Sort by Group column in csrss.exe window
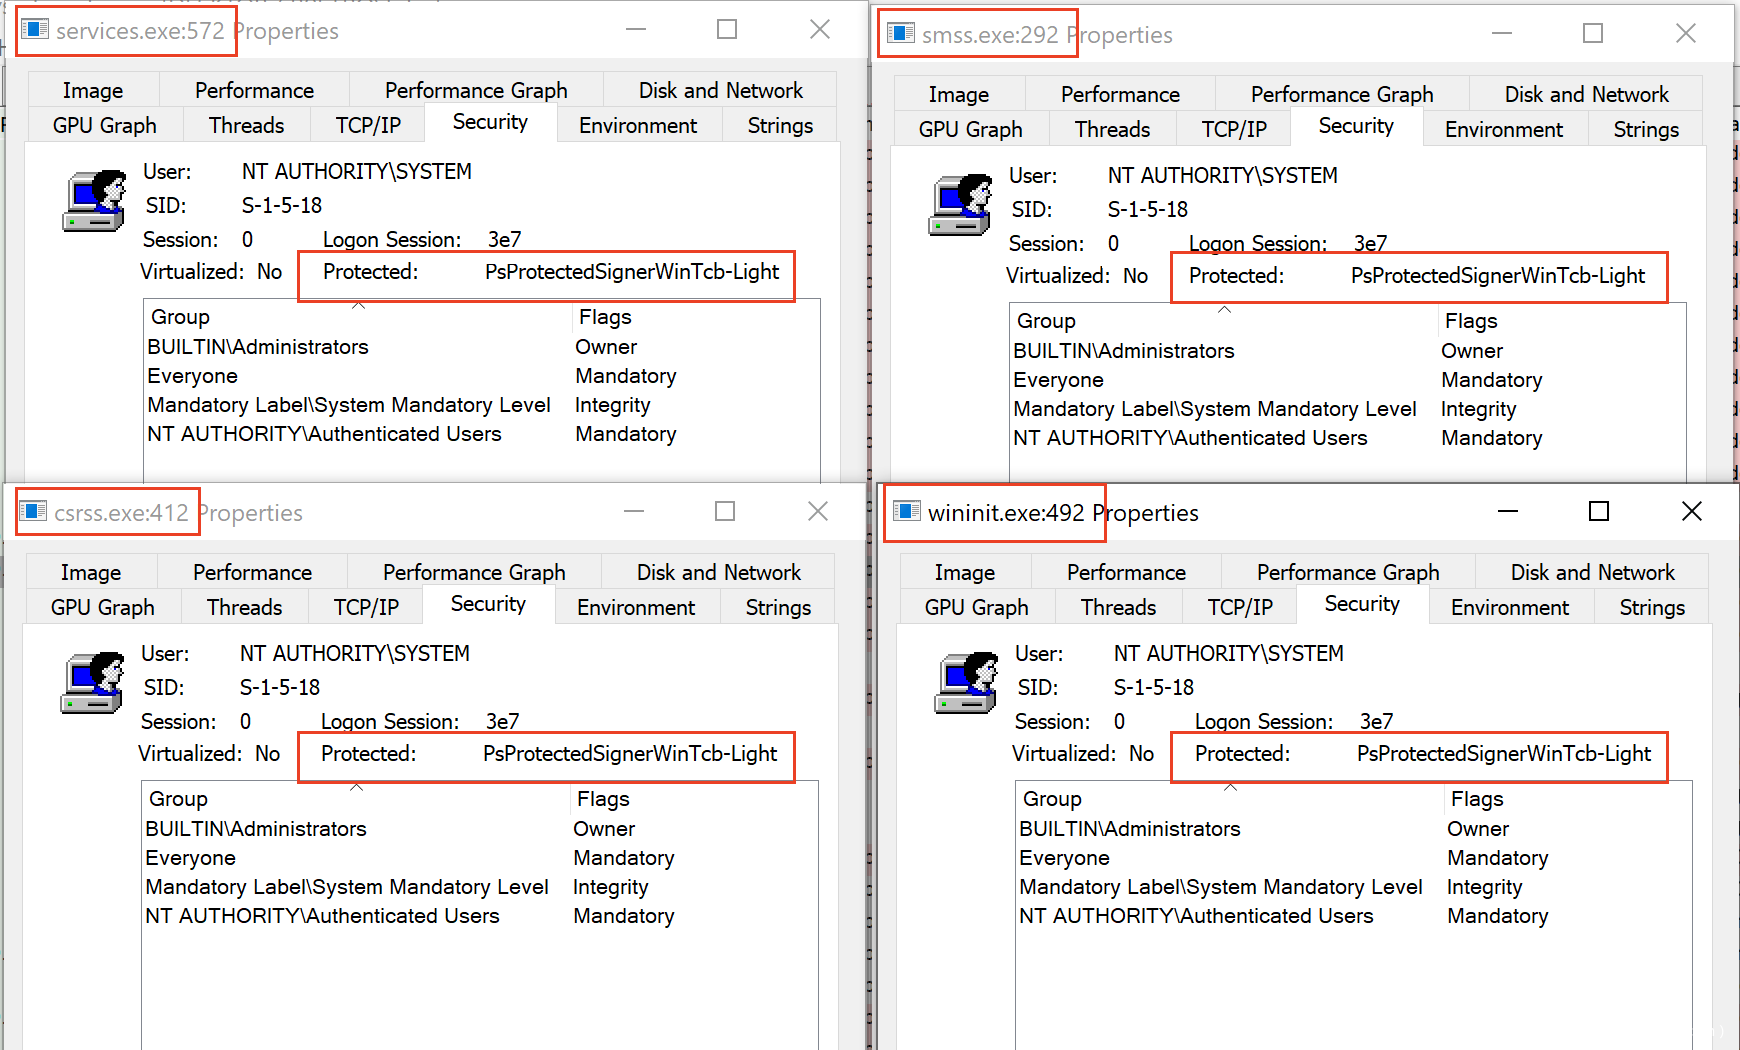The height and width of the screenshot is (1050, 1740). coord(356,799)
